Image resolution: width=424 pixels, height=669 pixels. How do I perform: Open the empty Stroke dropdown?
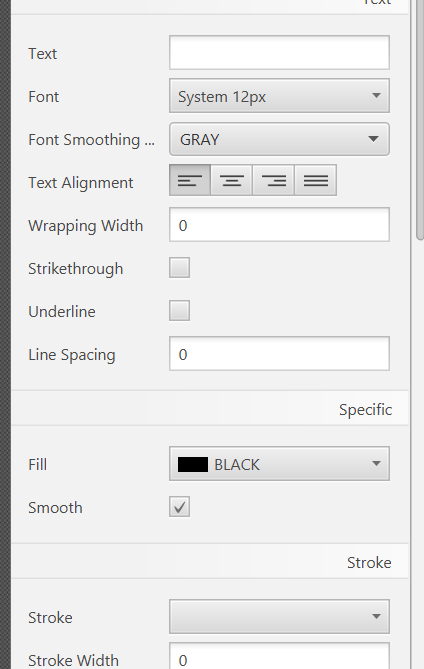tap(279, 617)
